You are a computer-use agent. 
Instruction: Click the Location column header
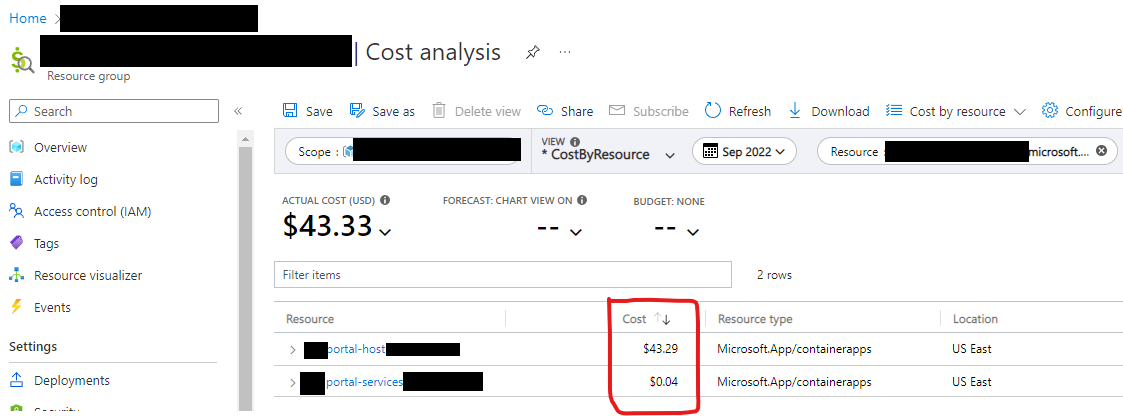[975, 319]
